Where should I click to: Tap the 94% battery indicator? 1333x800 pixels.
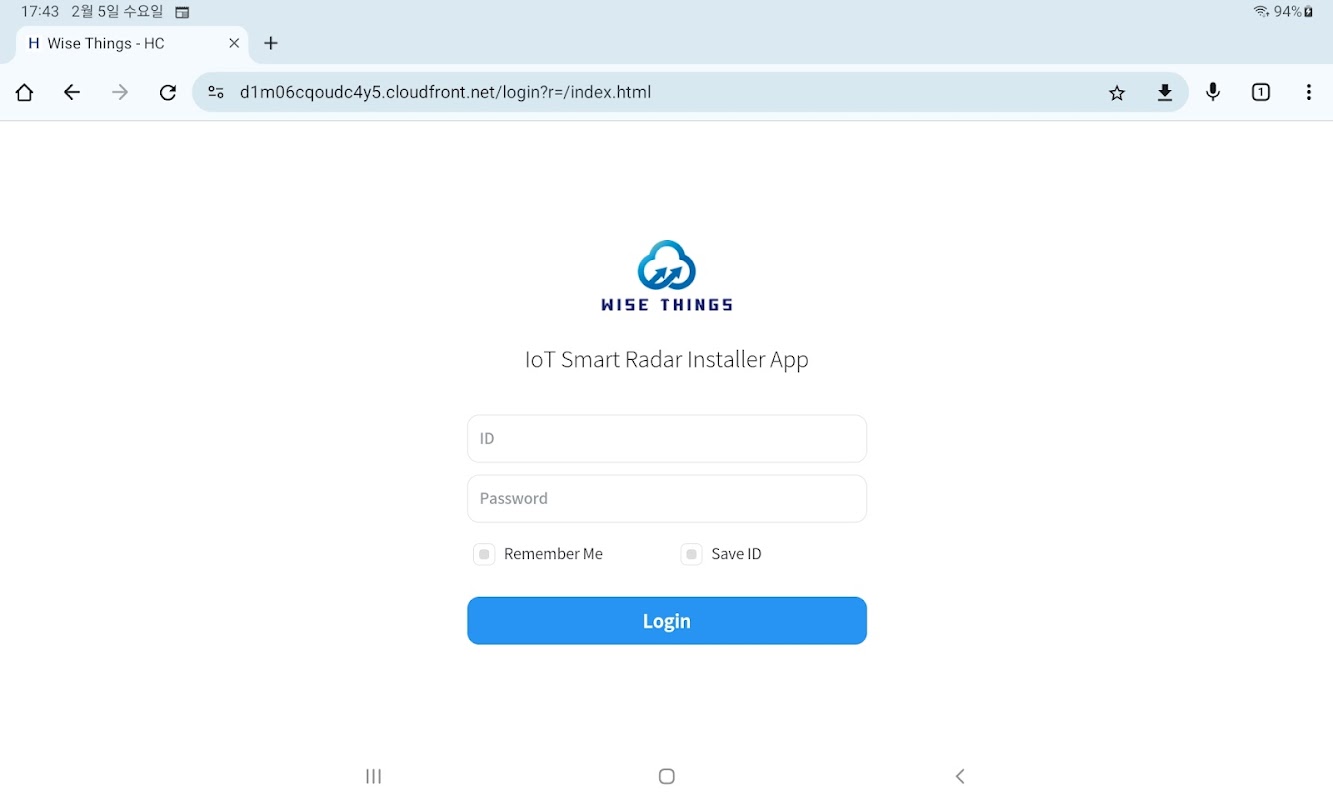click(1294, 12)
